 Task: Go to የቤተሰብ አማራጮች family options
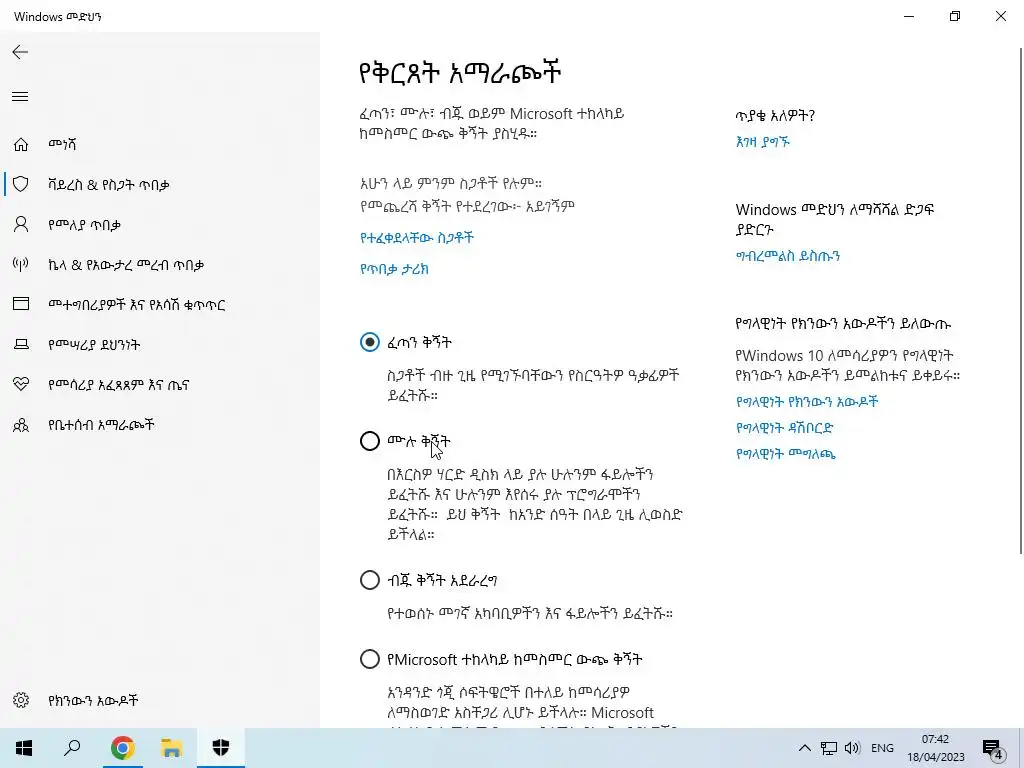tap(101, 425)
